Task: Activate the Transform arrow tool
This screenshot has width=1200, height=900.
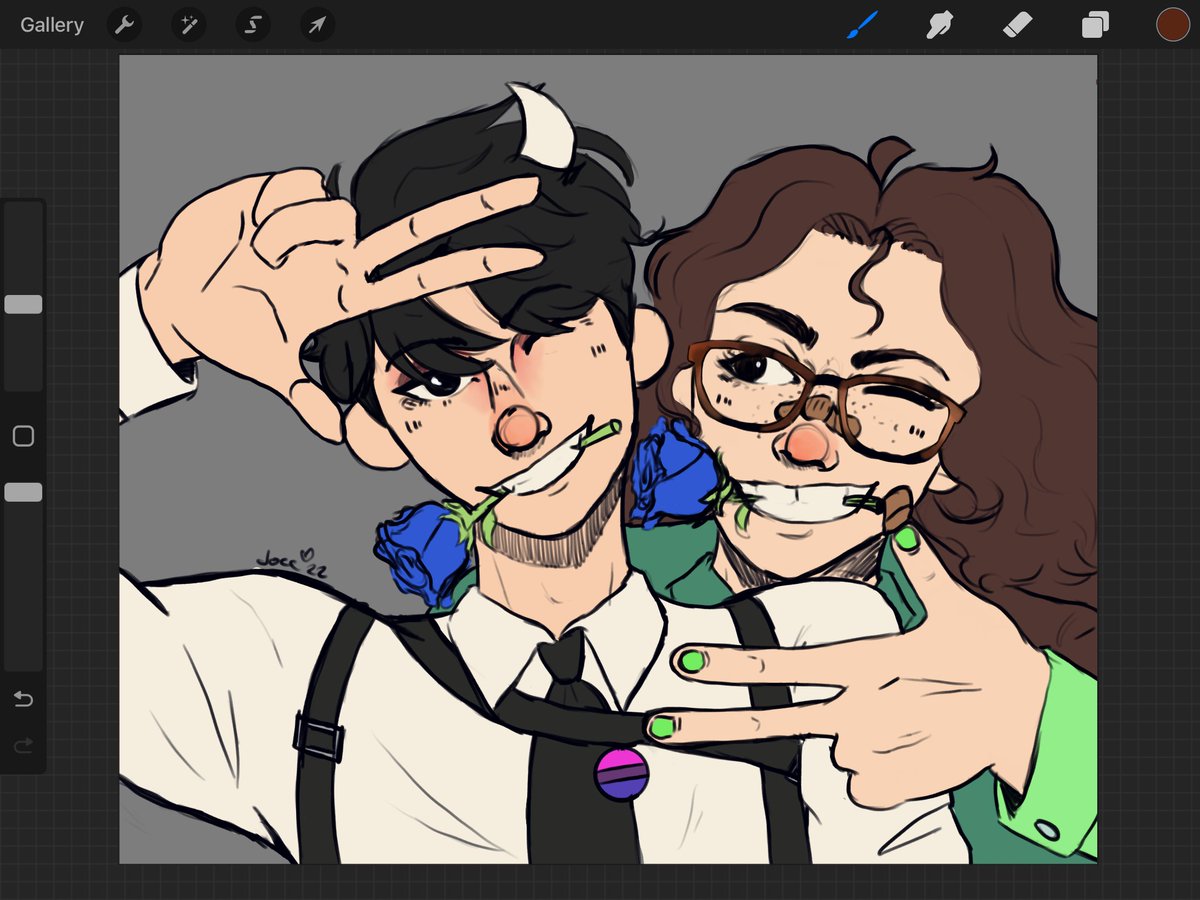Action: coord(317,25)
